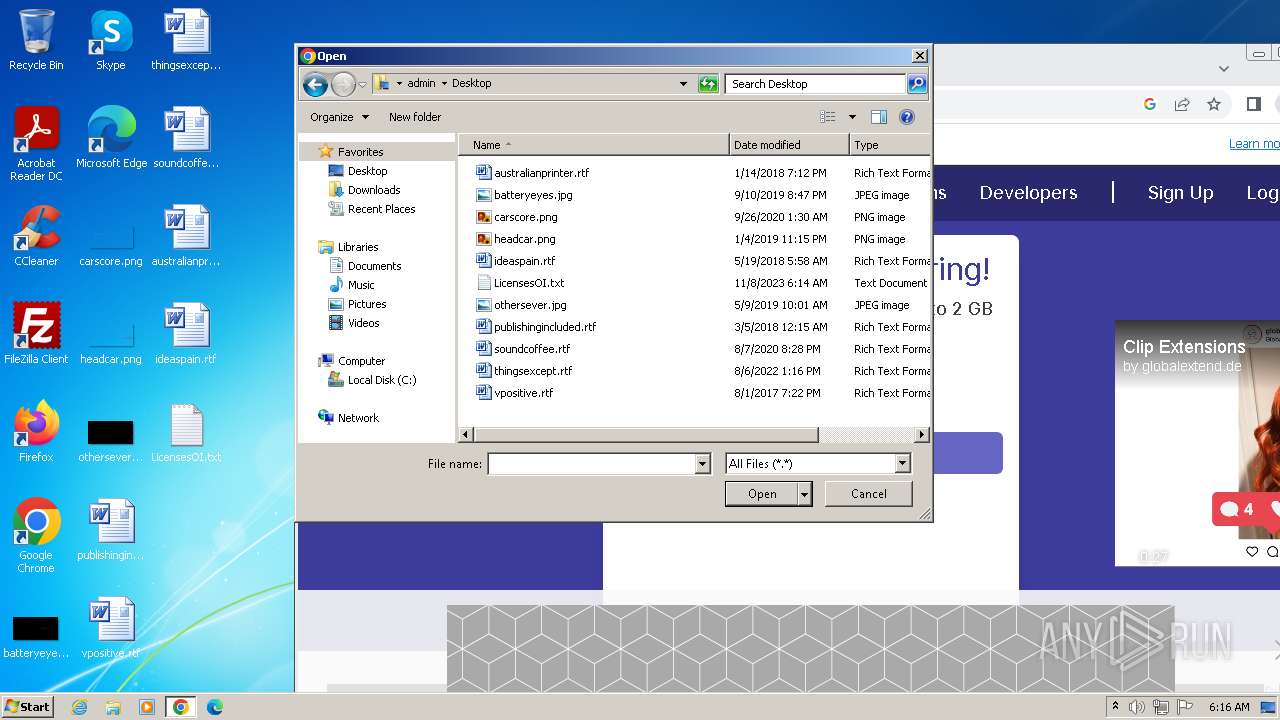Click the Open button split arrow
This screenshot has height=720, width=1280.
click(804, 494)
